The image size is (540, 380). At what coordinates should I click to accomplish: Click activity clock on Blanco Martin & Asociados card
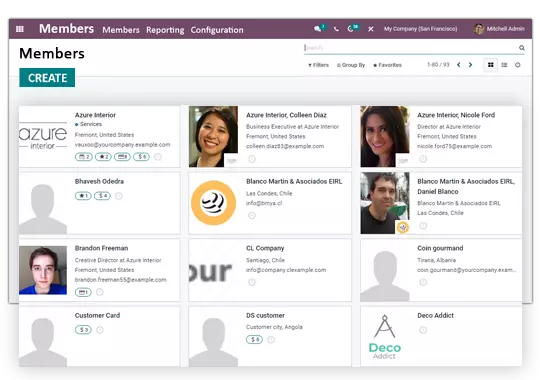[252, 216]
